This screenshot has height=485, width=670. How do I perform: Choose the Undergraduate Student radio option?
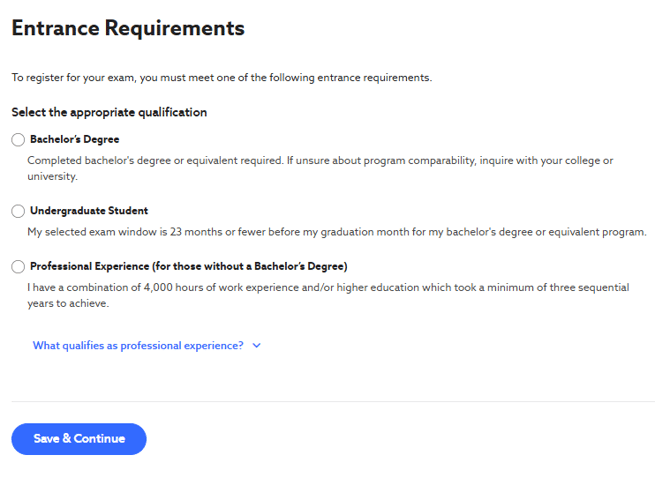tap(18, 211)
